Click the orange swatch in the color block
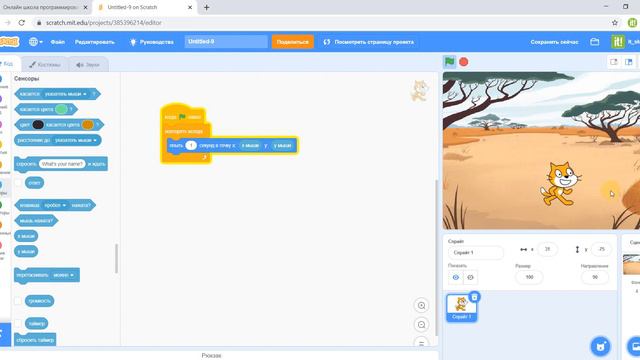640x360 pixels. 87,124
